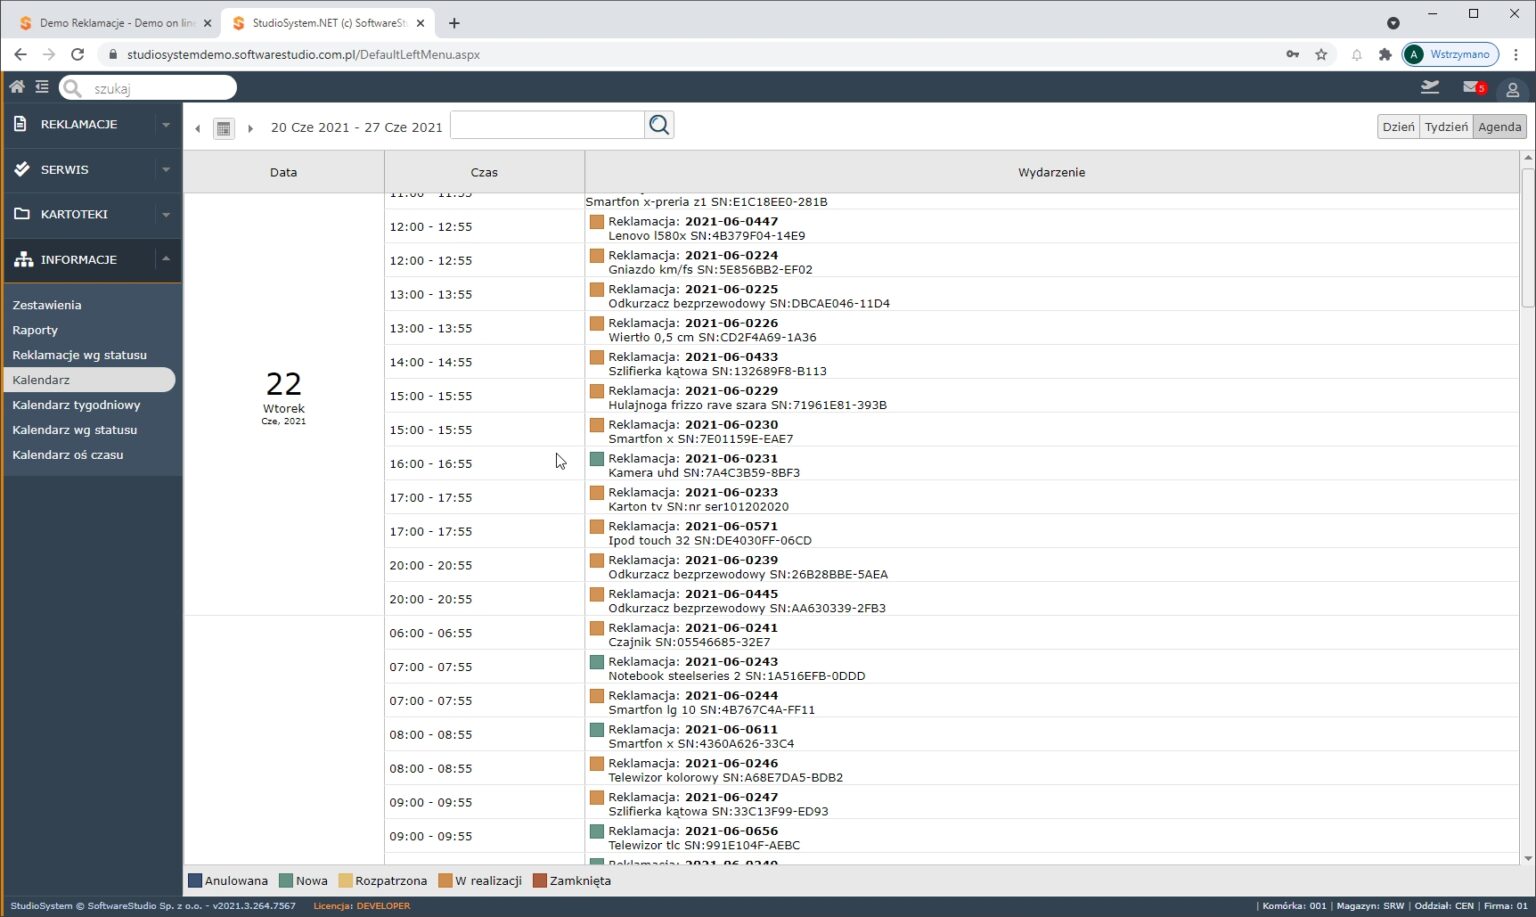
Task: Click the airplane icon in top bar
Action: pos(1430,88)
